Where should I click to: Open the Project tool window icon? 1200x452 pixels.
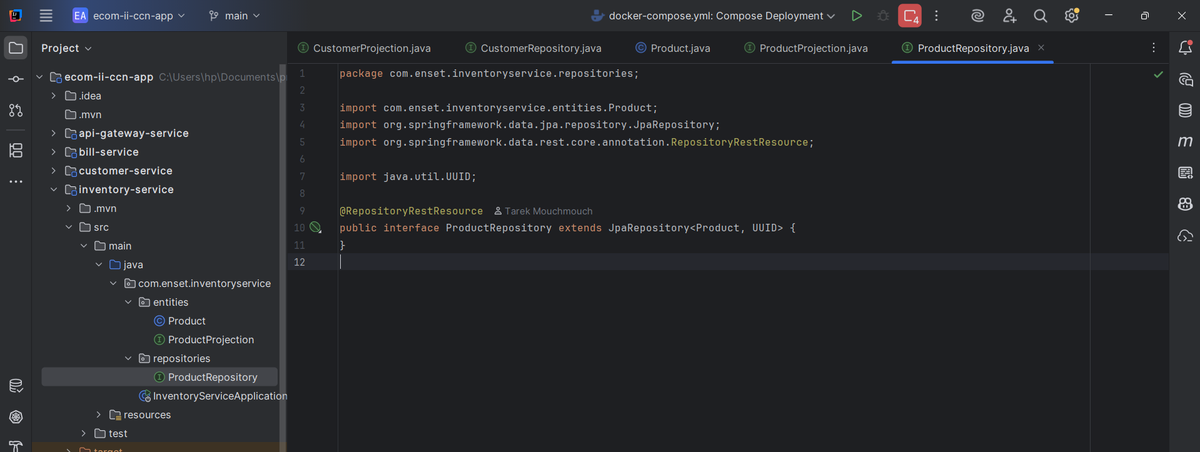coord(15,48)
